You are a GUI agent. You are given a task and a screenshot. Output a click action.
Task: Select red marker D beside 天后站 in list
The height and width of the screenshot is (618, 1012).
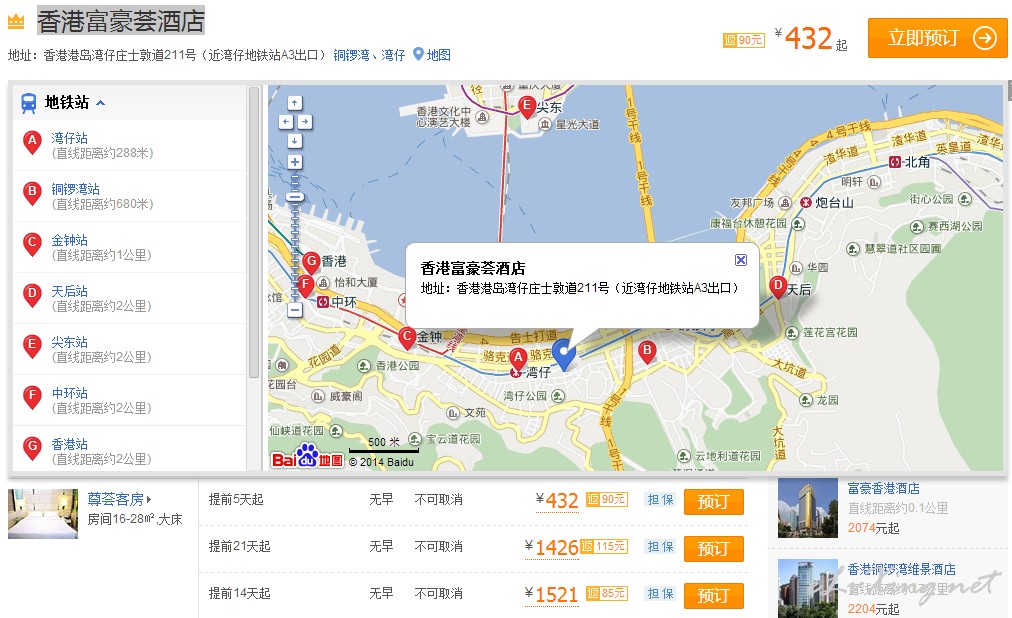(32, 295)
